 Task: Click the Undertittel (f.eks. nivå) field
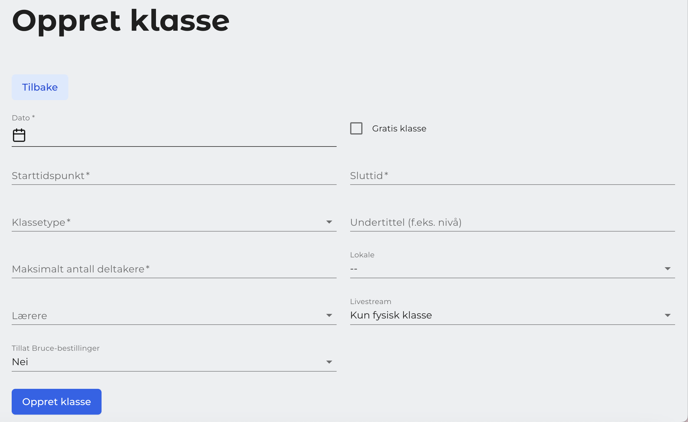click(512, 222)
